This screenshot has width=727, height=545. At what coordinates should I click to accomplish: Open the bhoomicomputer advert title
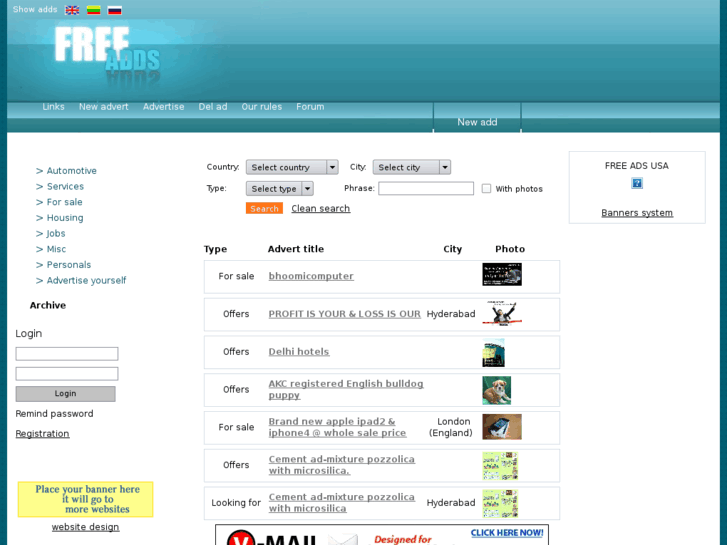[x=311, y=276]
